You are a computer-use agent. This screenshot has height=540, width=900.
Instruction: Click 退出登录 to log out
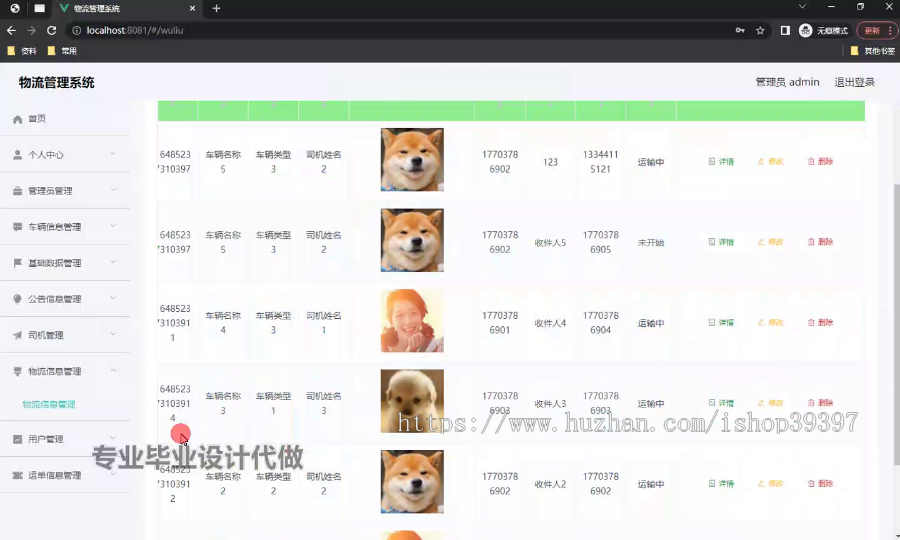[x=855, y=82]
